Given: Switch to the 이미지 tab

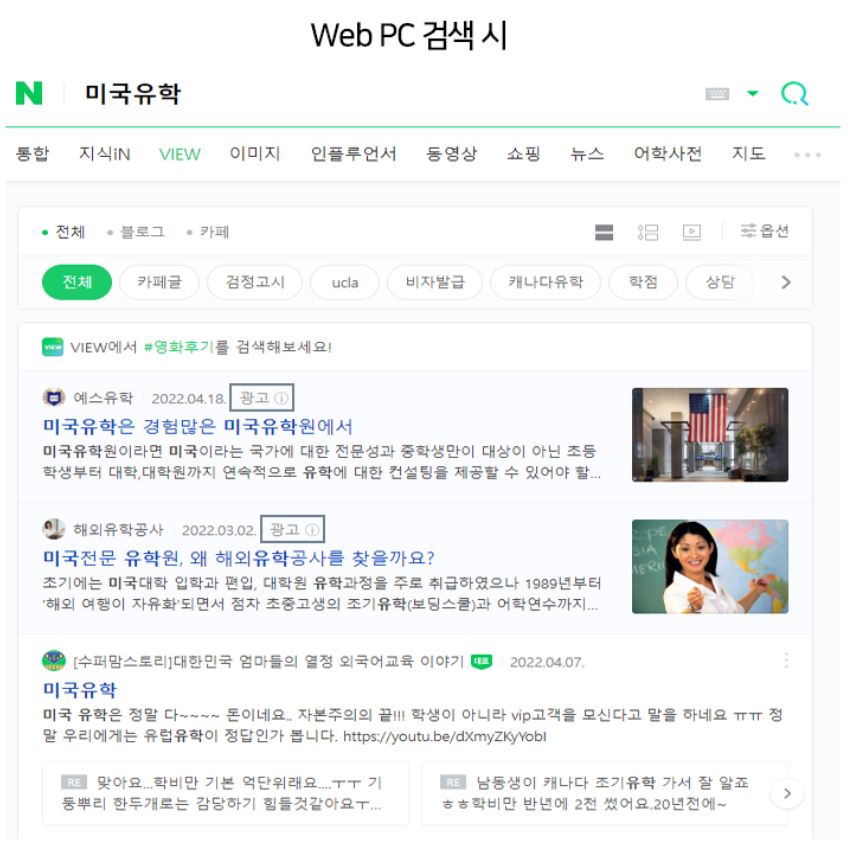Looking at the screenshot, I should pos(255,154).
